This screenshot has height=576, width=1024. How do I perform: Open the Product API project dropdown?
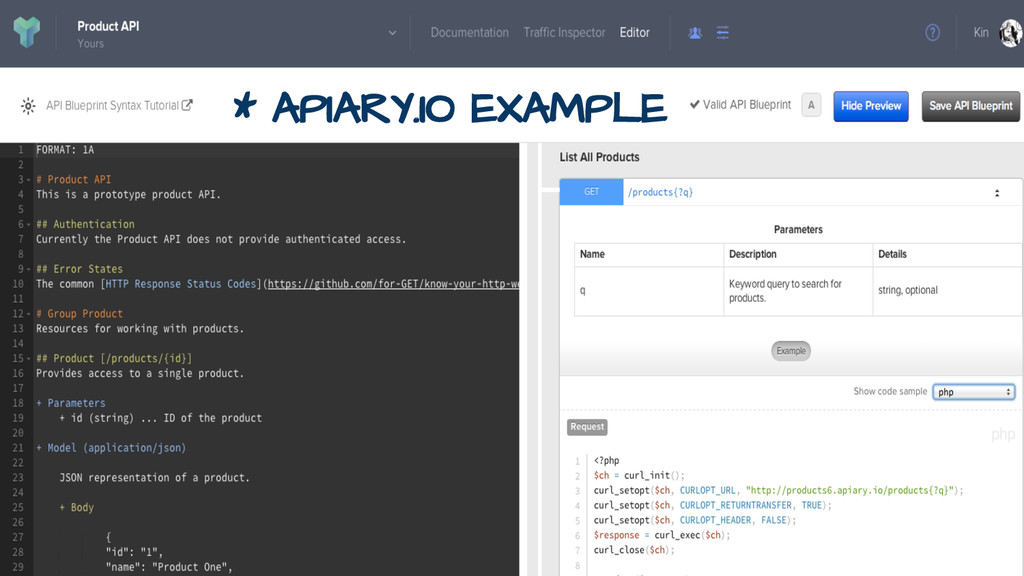point(392,33)
